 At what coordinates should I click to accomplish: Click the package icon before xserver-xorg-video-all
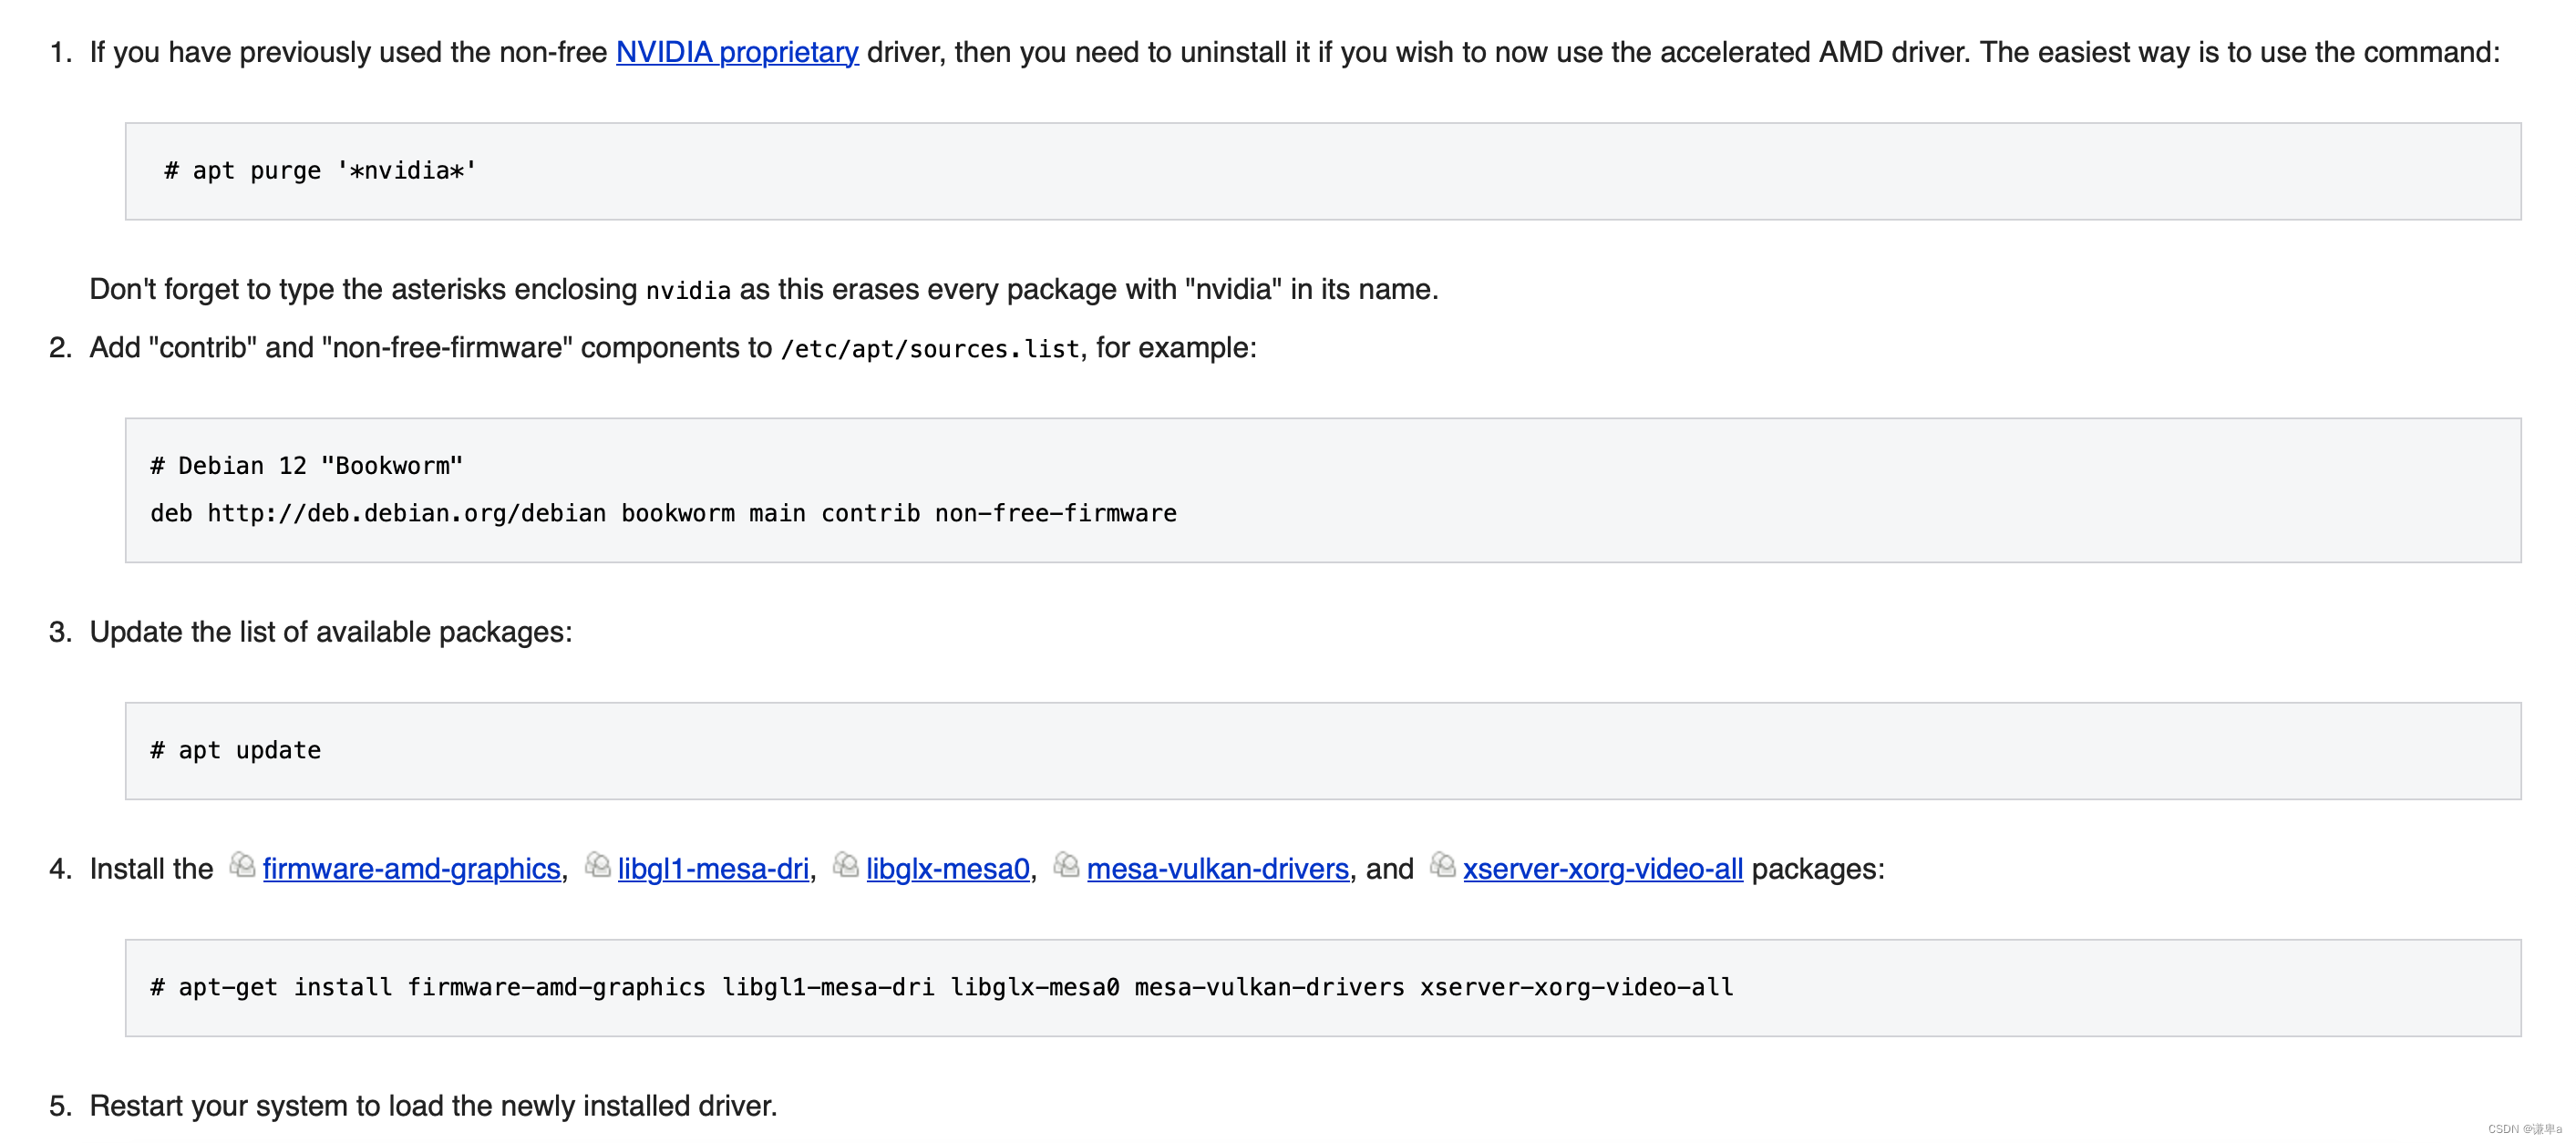pyautogui.click(x=1442, y=864)
